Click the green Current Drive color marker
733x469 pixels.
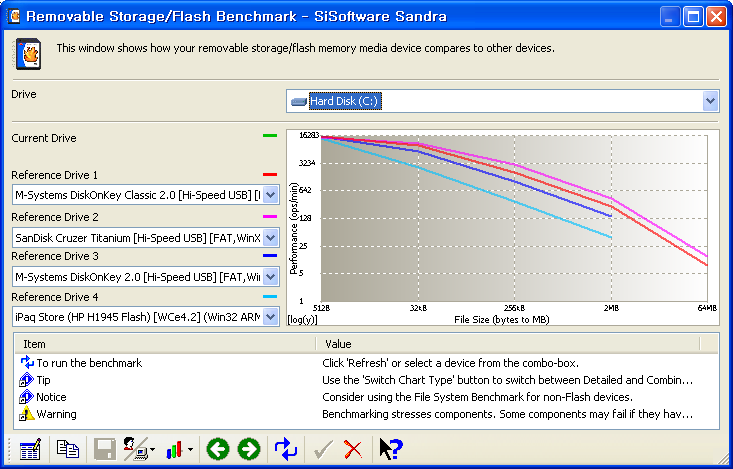coord(270,136)
